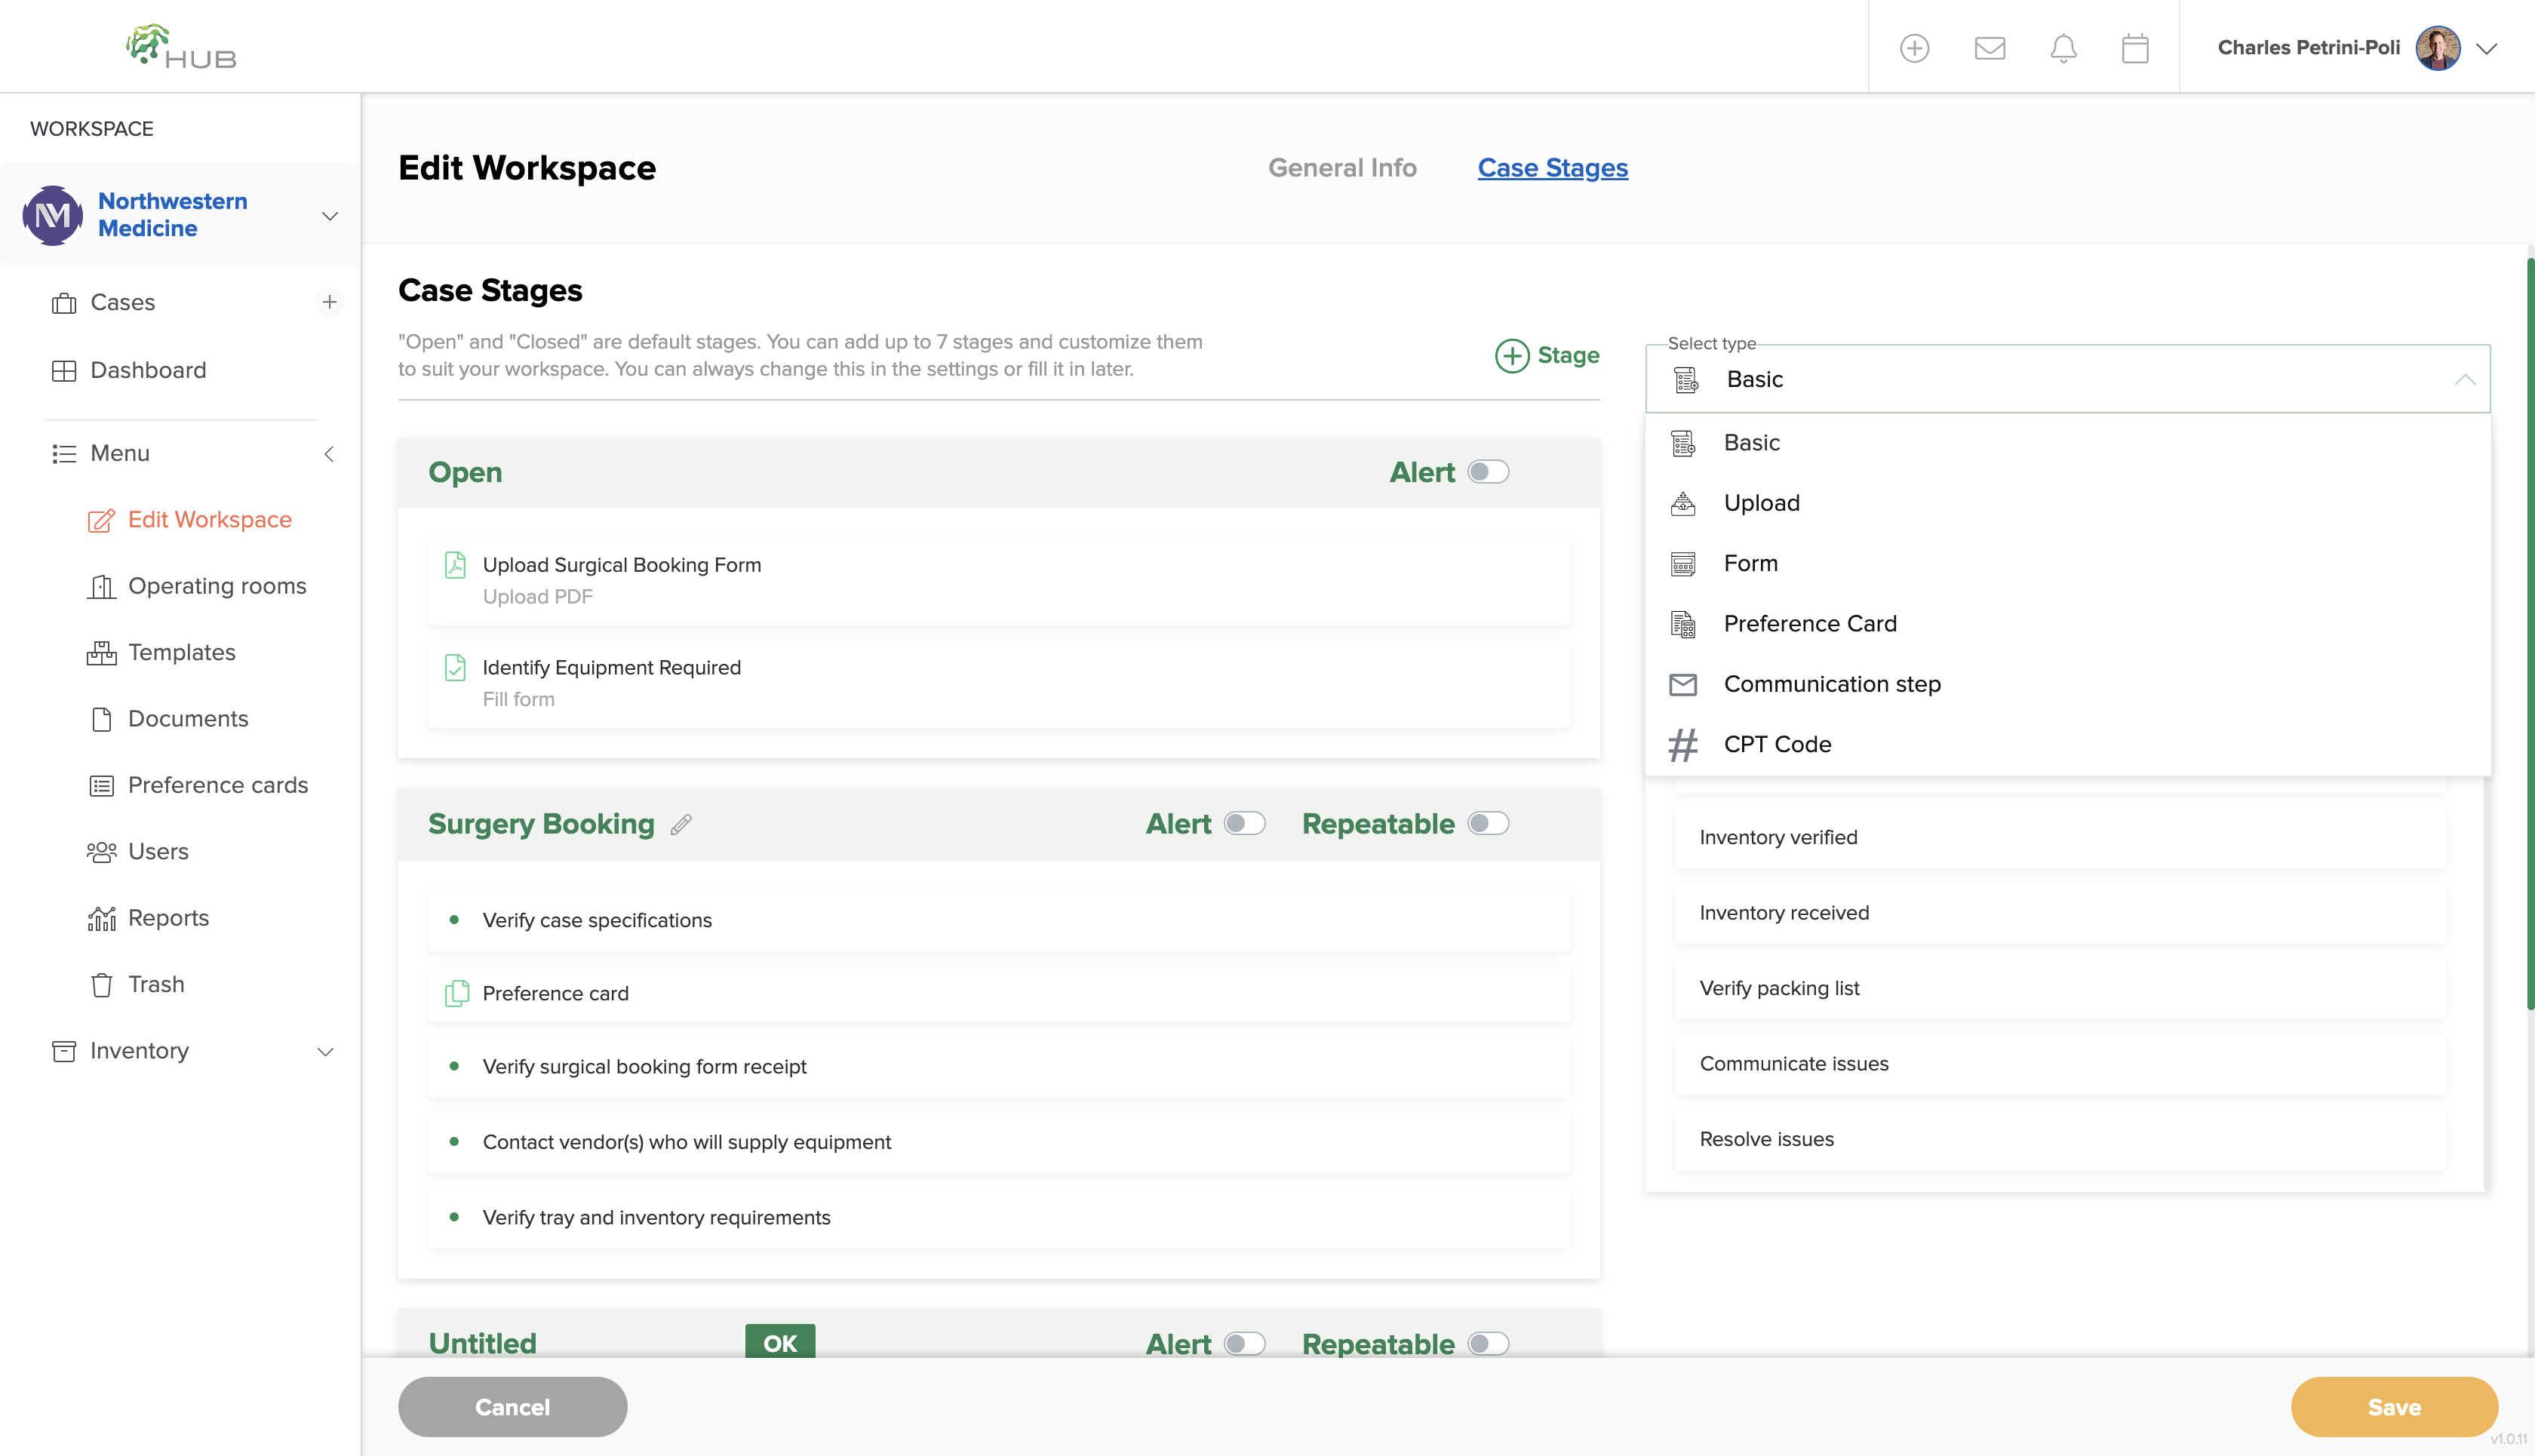Click the HUB logo
The width and height of the screenshot is (2535, 1456).
(181, 46)
